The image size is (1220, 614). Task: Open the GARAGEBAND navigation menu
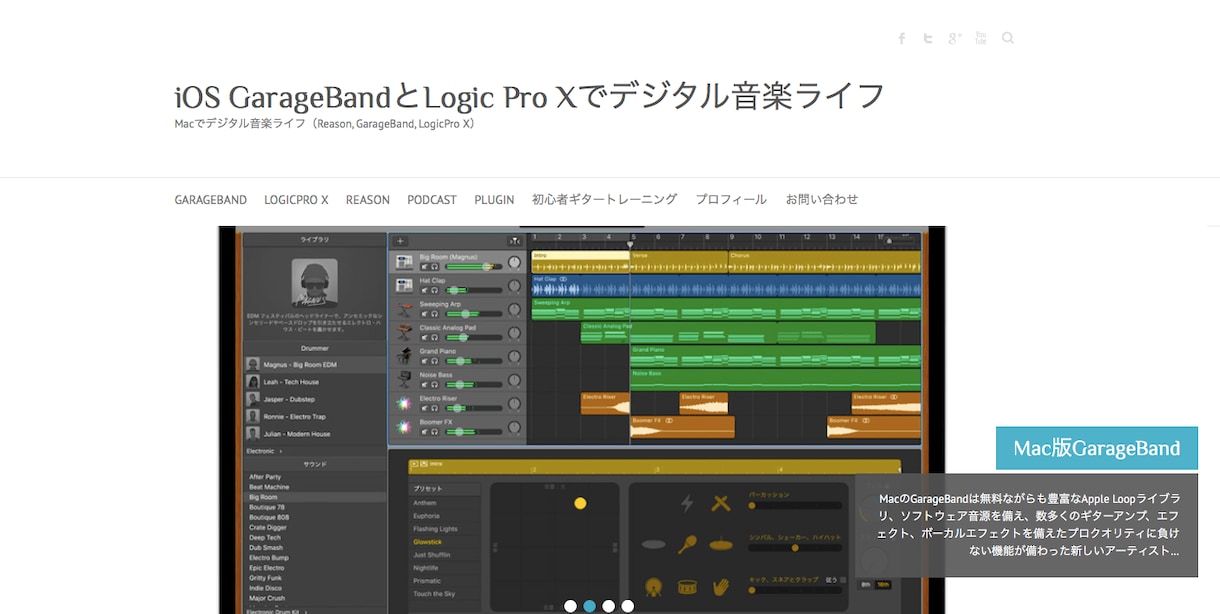(x=211, y=200)
